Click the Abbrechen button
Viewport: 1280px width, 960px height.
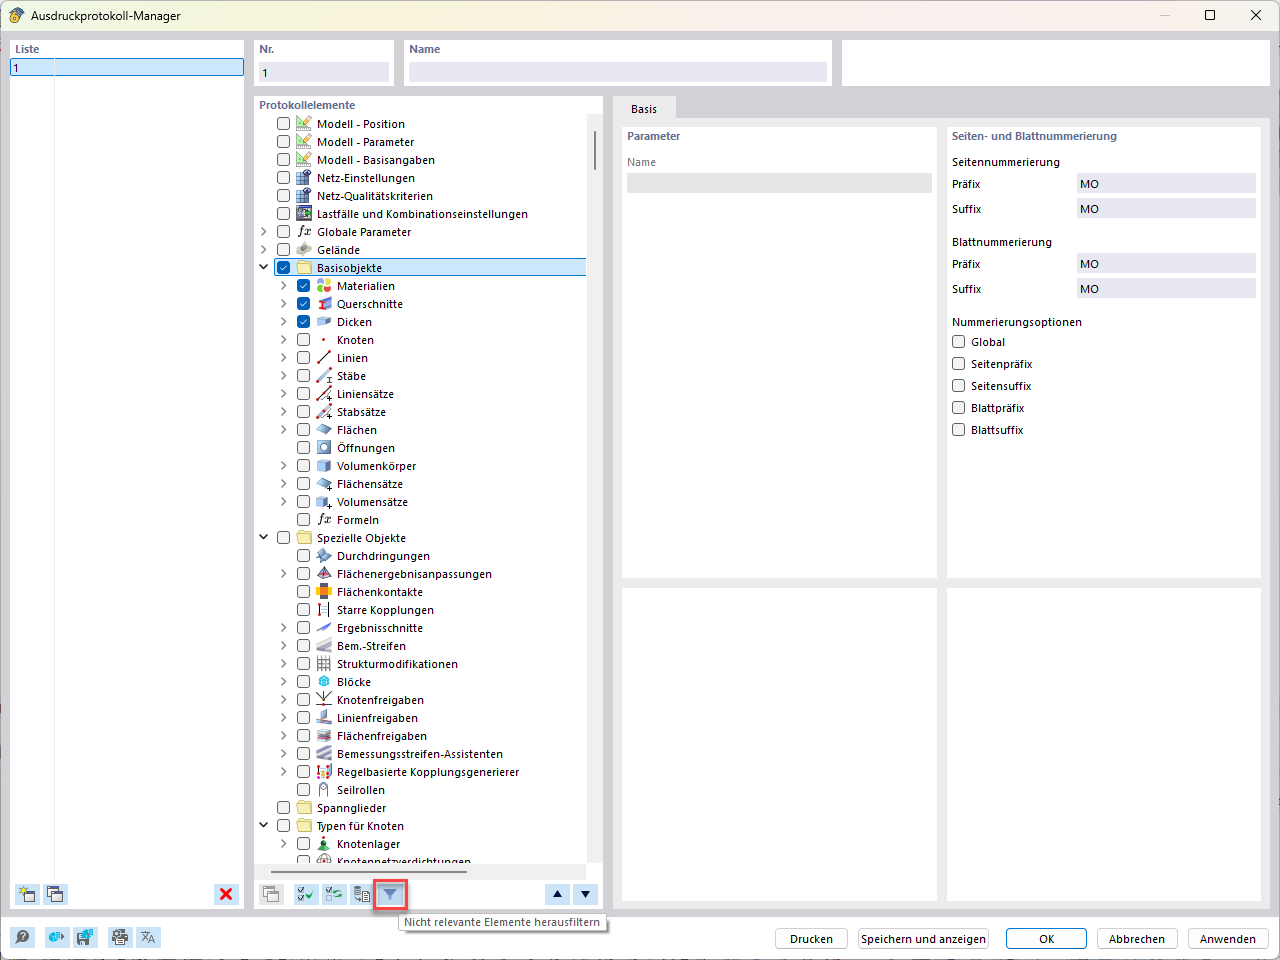[x=1137, y=939]
